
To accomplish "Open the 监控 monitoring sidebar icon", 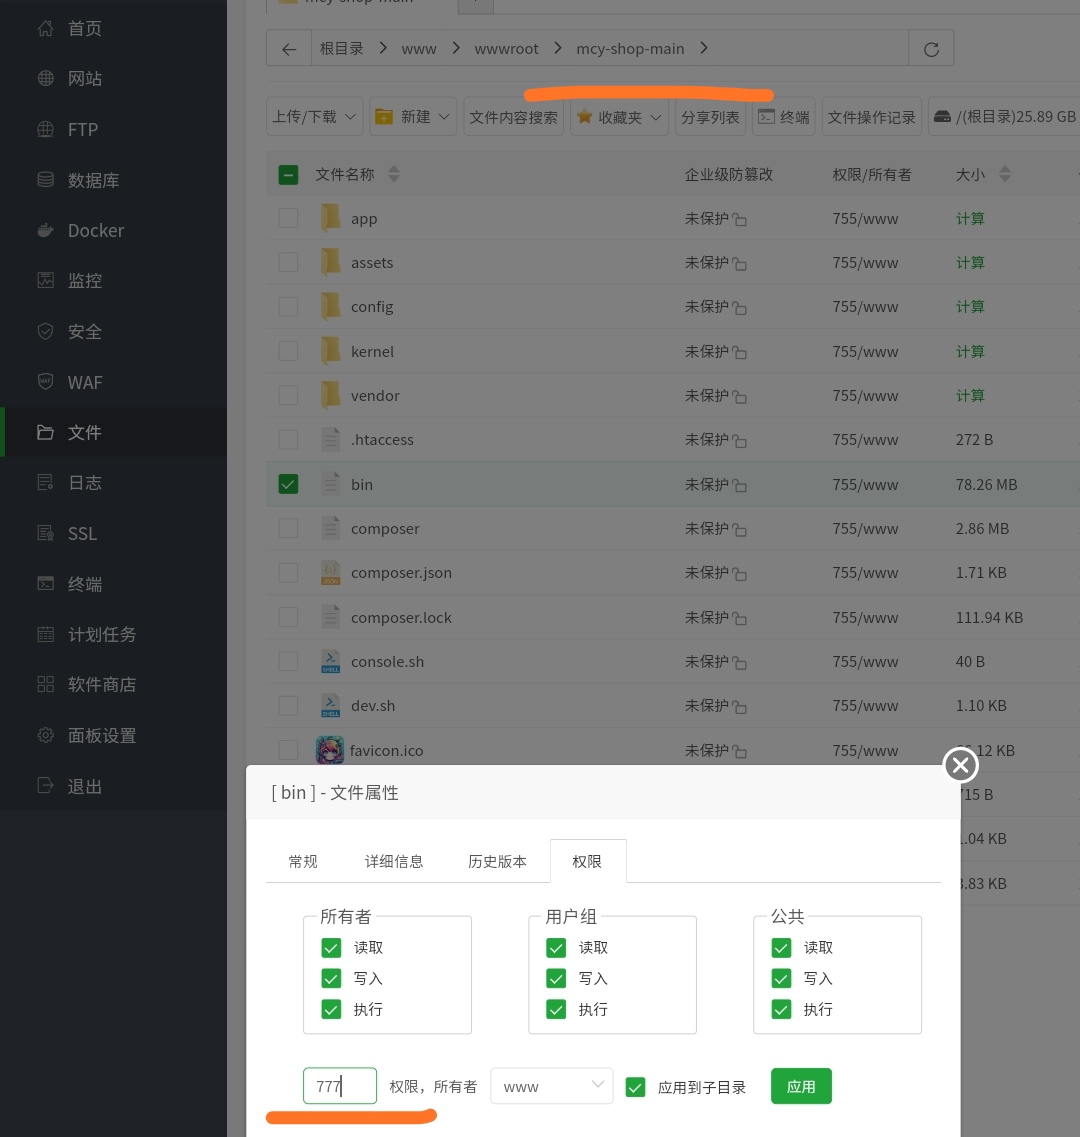I will 85,280.
